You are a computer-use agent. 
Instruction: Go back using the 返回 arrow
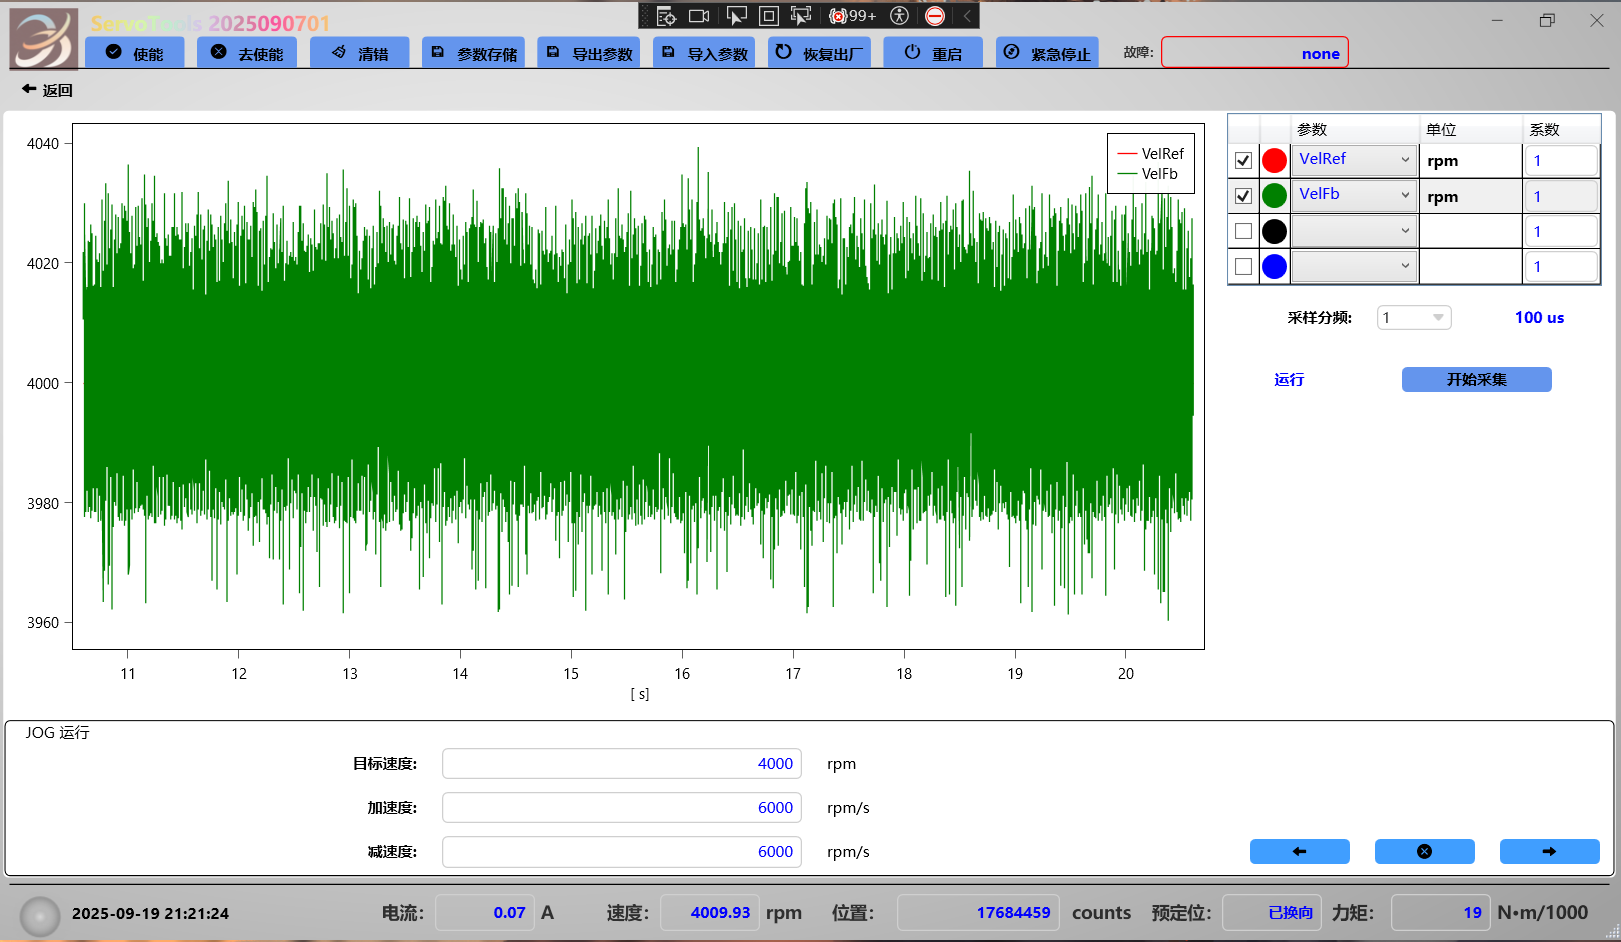pos(47,90)
